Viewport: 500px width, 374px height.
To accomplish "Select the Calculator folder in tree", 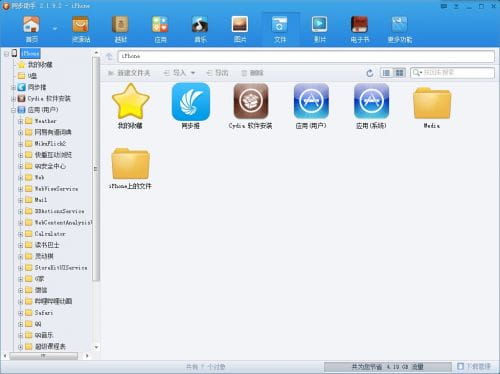I will 46,234.
